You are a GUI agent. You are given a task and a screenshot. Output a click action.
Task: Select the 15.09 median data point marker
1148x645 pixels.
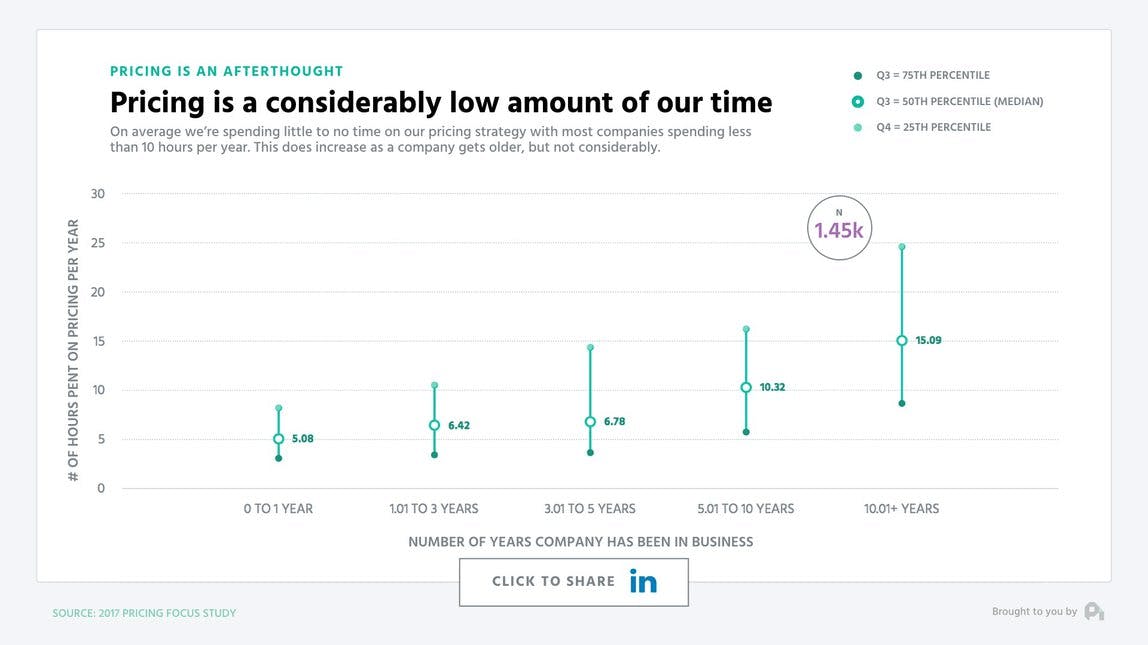pyautogui.click(x=901, y=340)
